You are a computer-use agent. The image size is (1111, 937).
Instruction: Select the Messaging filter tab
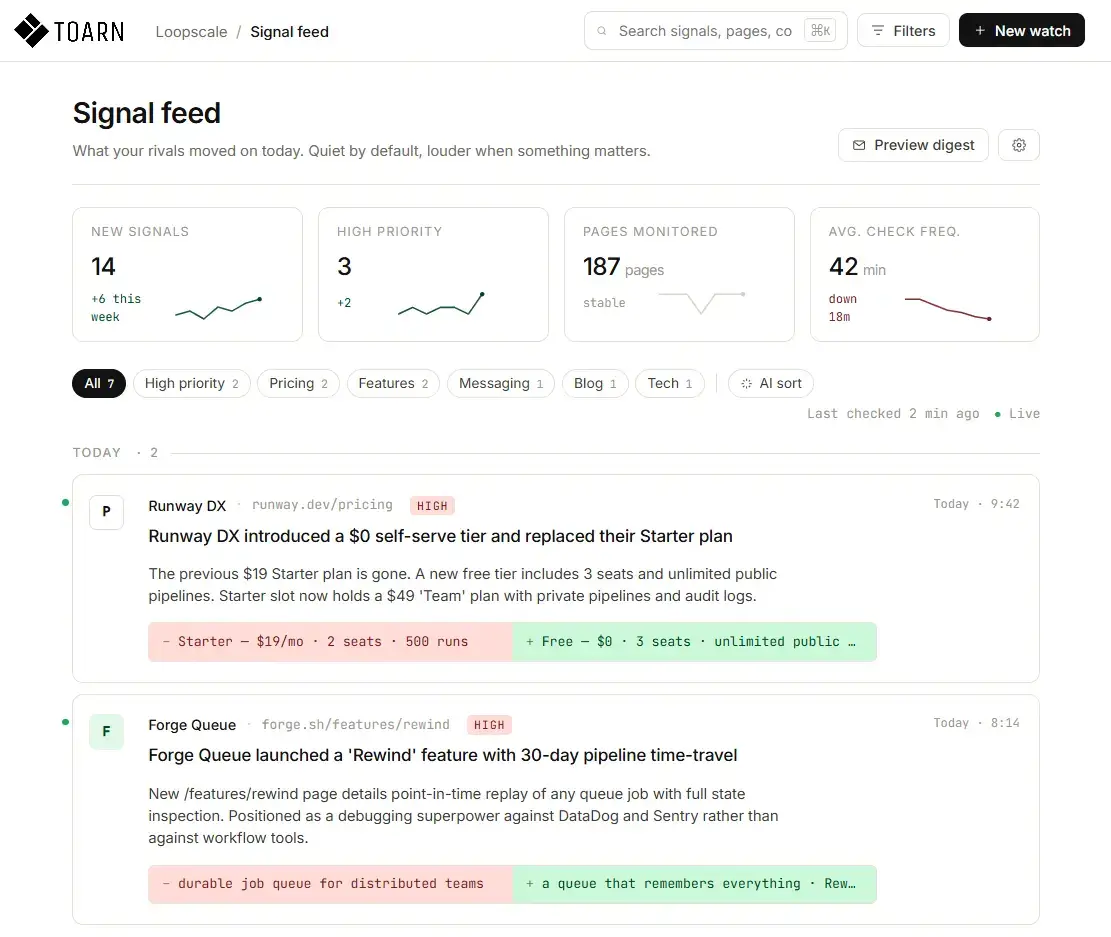point(501,383)
